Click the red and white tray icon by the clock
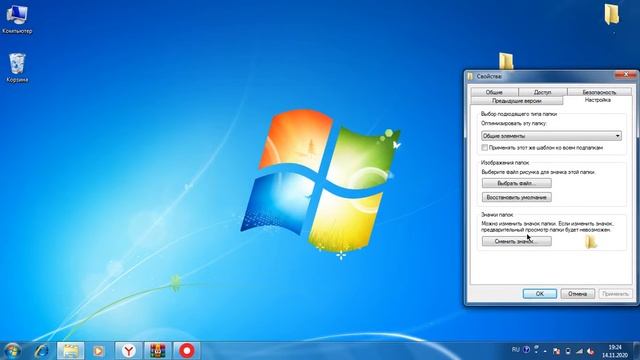The width and height of the screenshot is (640, 360). pos(591,351)
